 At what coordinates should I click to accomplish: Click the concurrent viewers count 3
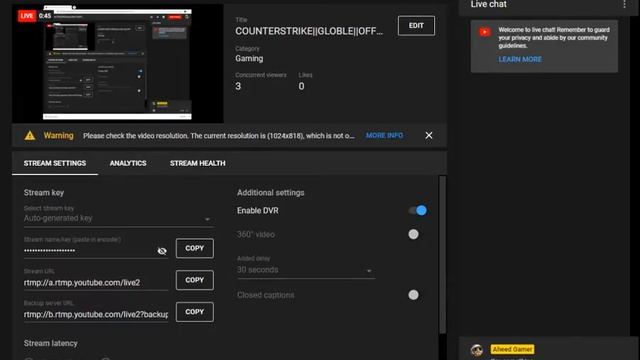click(x=238, y=87)
